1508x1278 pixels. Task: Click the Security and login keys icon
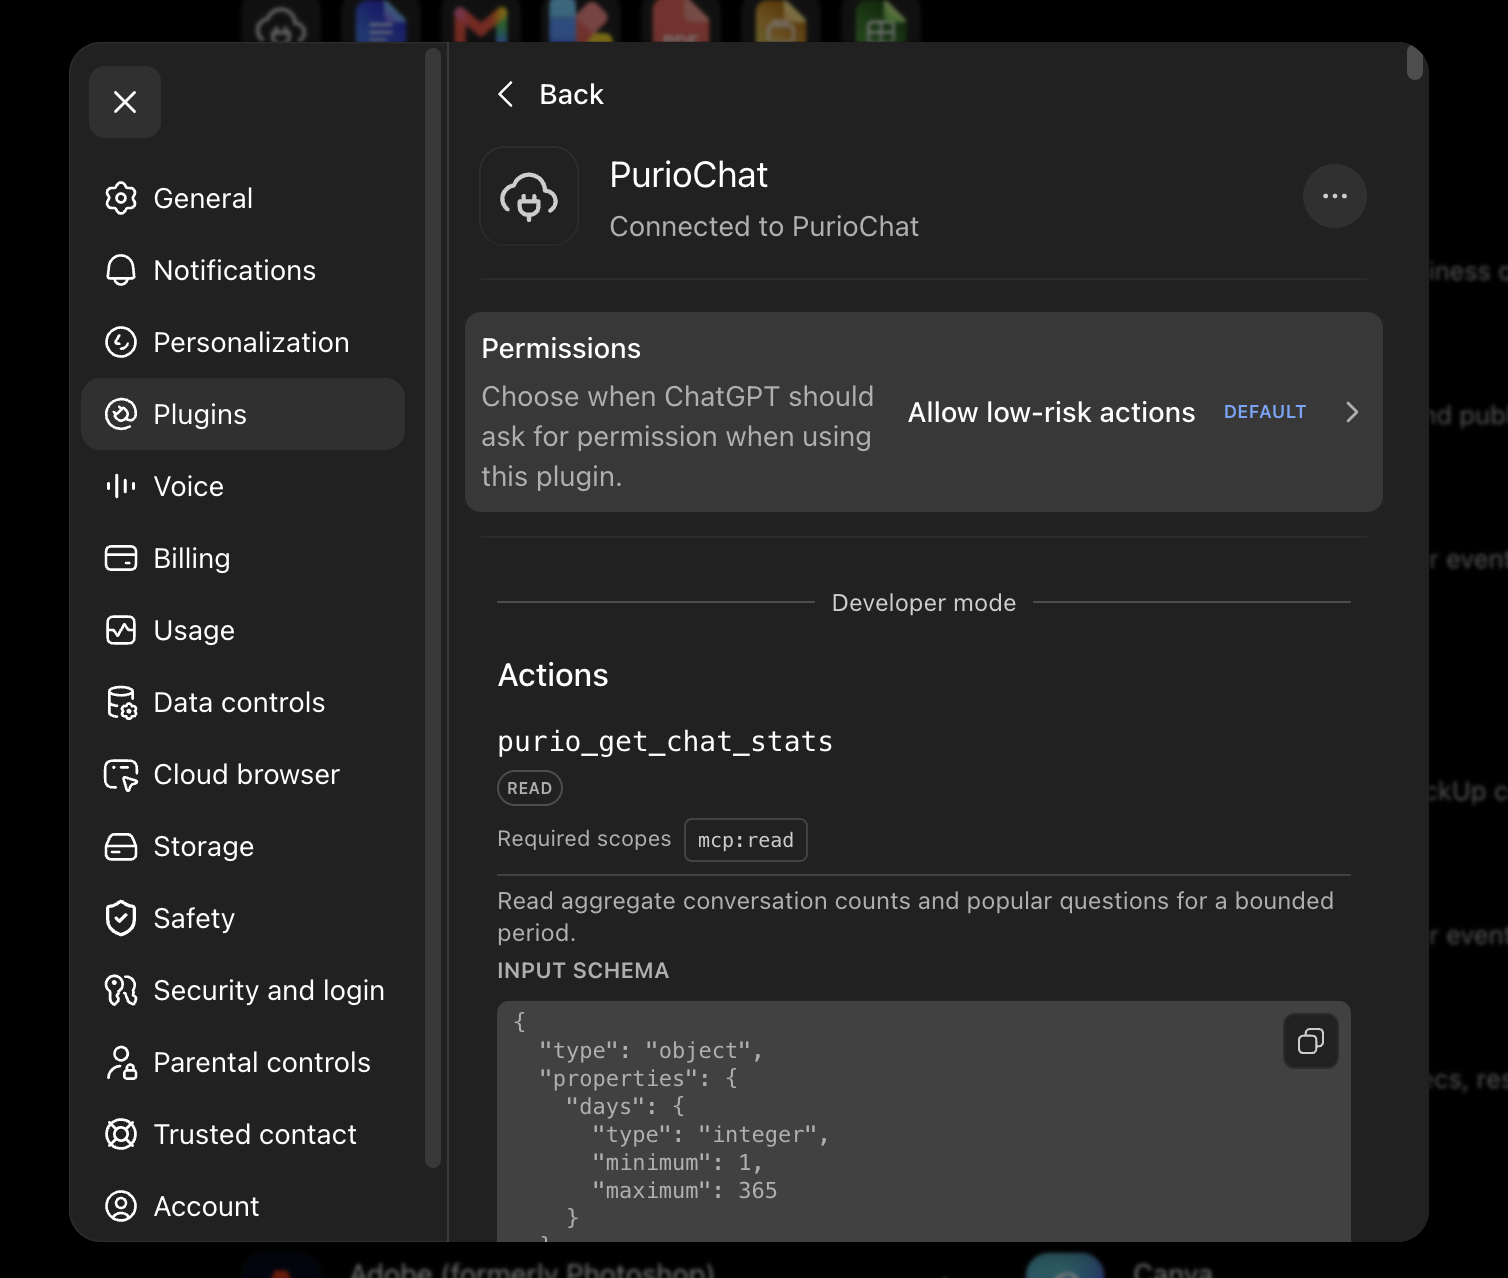[x=121, y=990]
